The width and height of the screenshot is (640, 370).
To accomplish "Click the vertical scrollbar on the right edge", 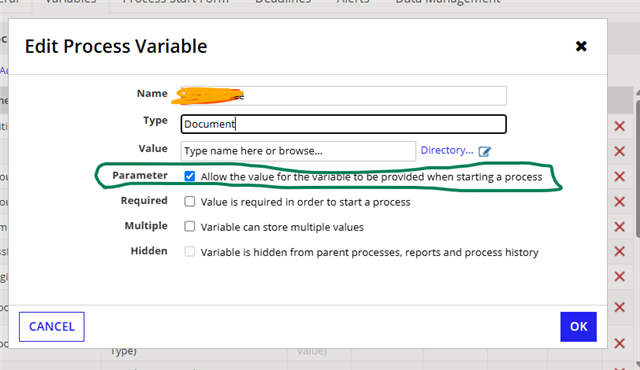I will [637, 163].
